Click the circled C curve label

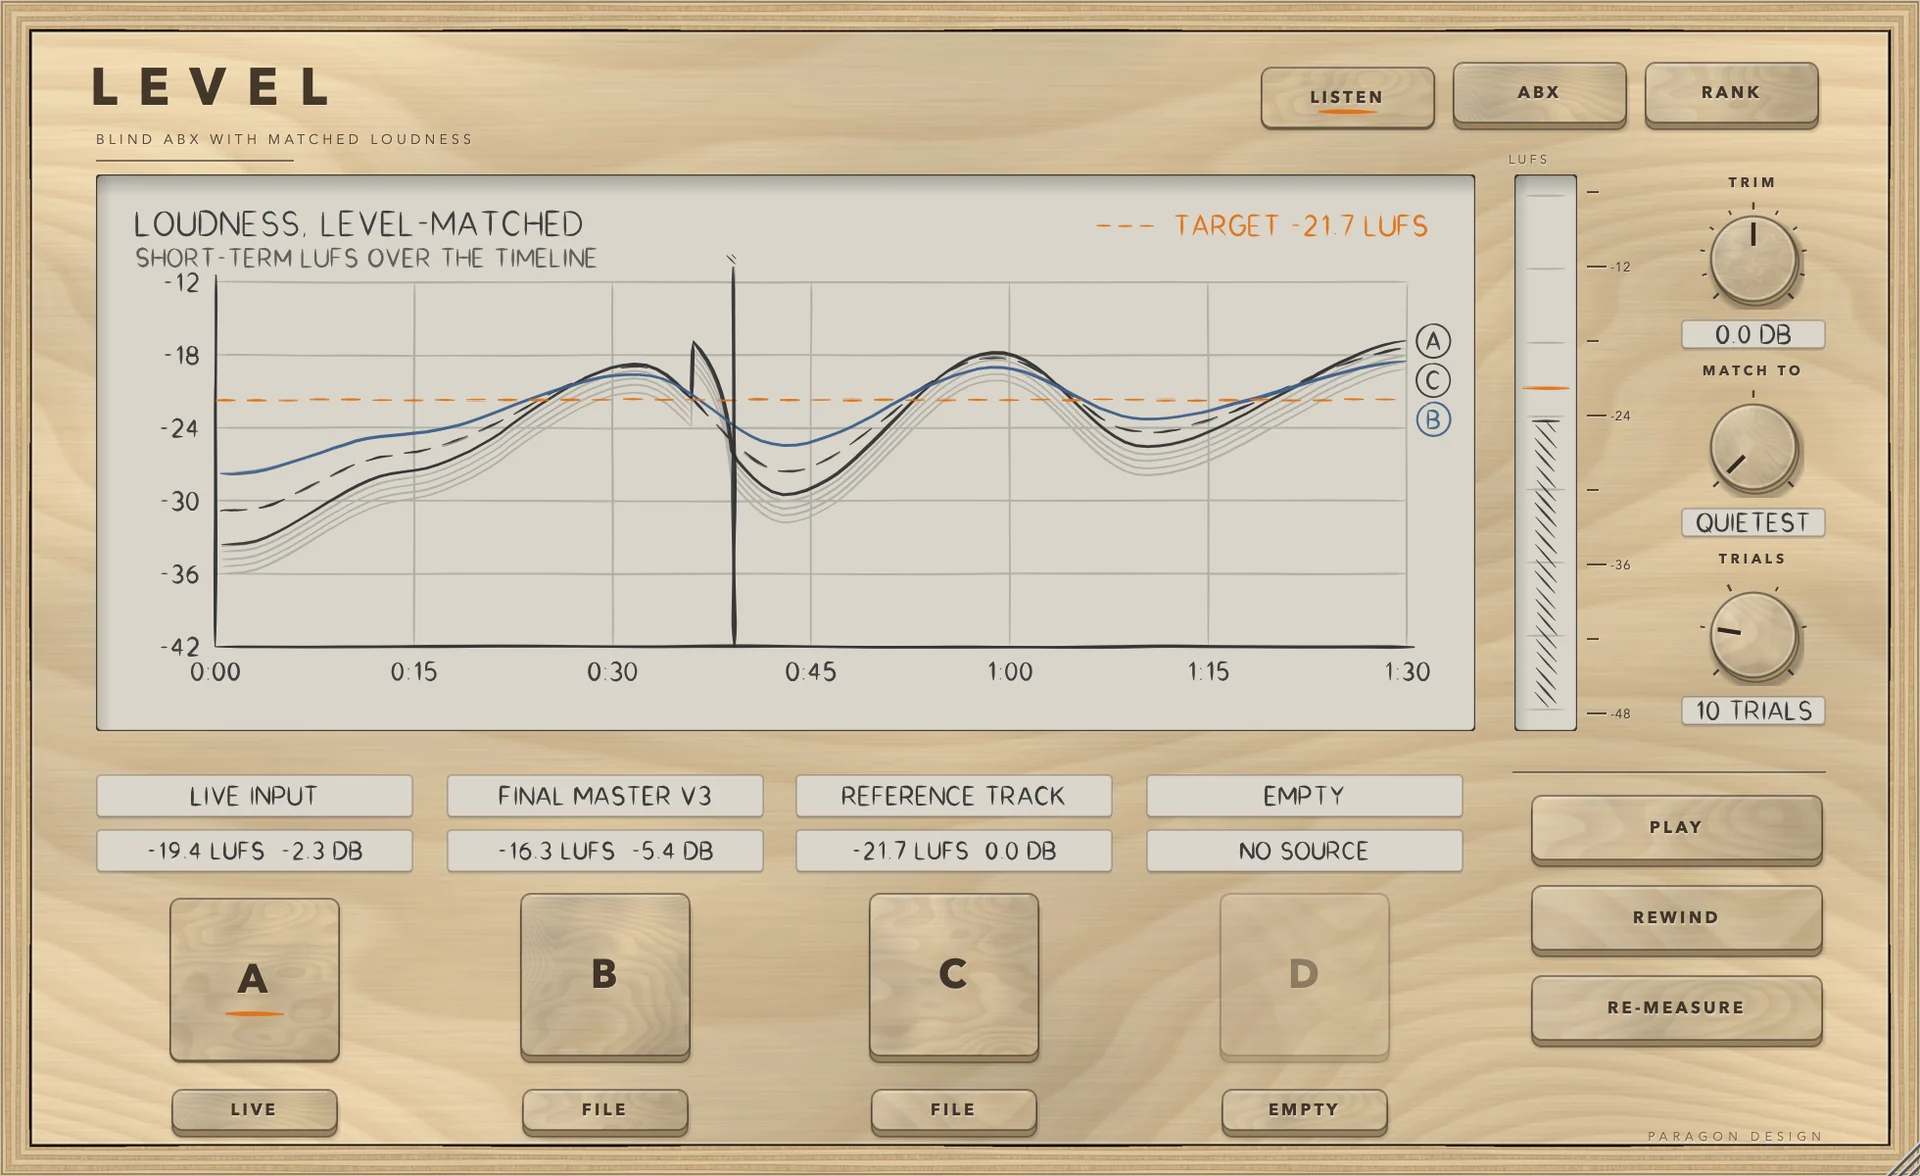tap(1433, 380)
